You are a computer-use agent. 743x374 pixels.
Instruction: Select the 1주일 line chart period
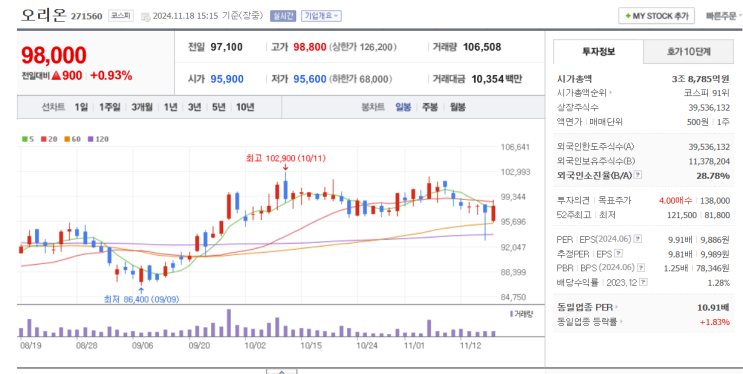(110, 107)
